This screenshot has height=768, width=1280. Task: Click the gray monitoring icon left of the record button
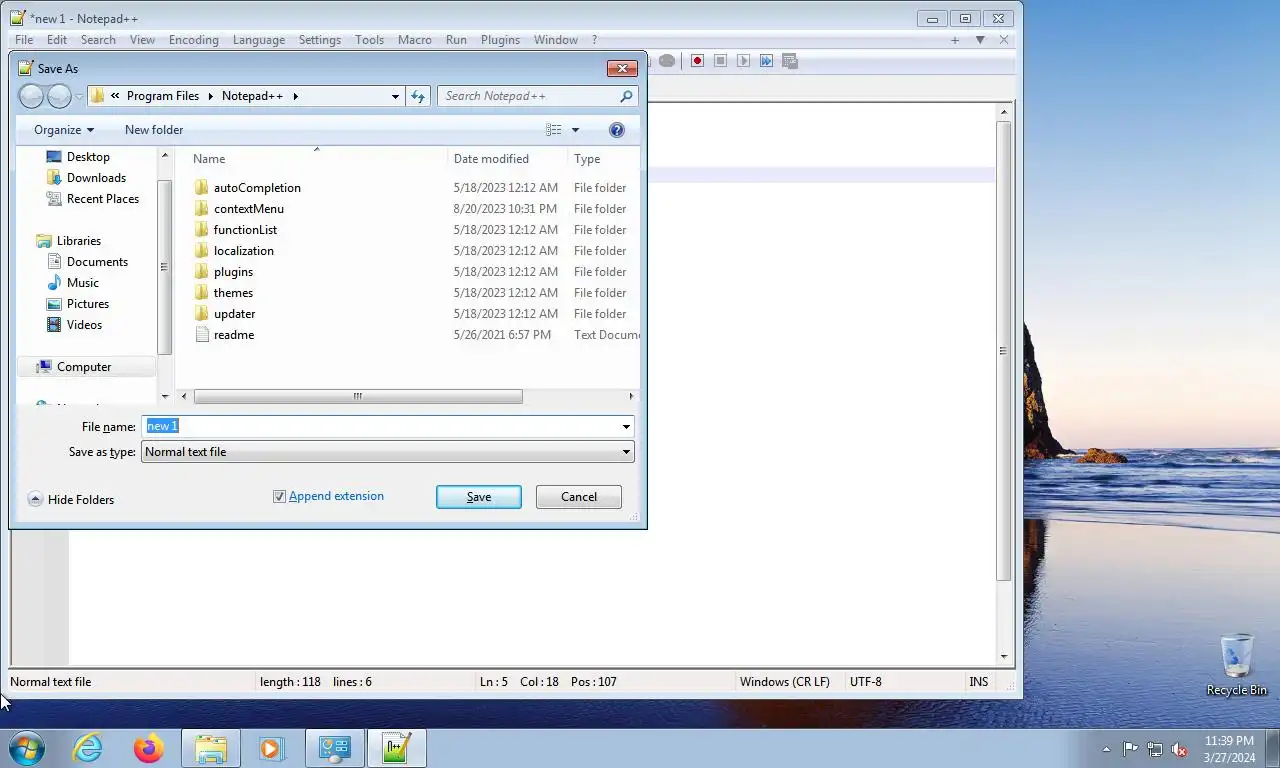point(667,61)
